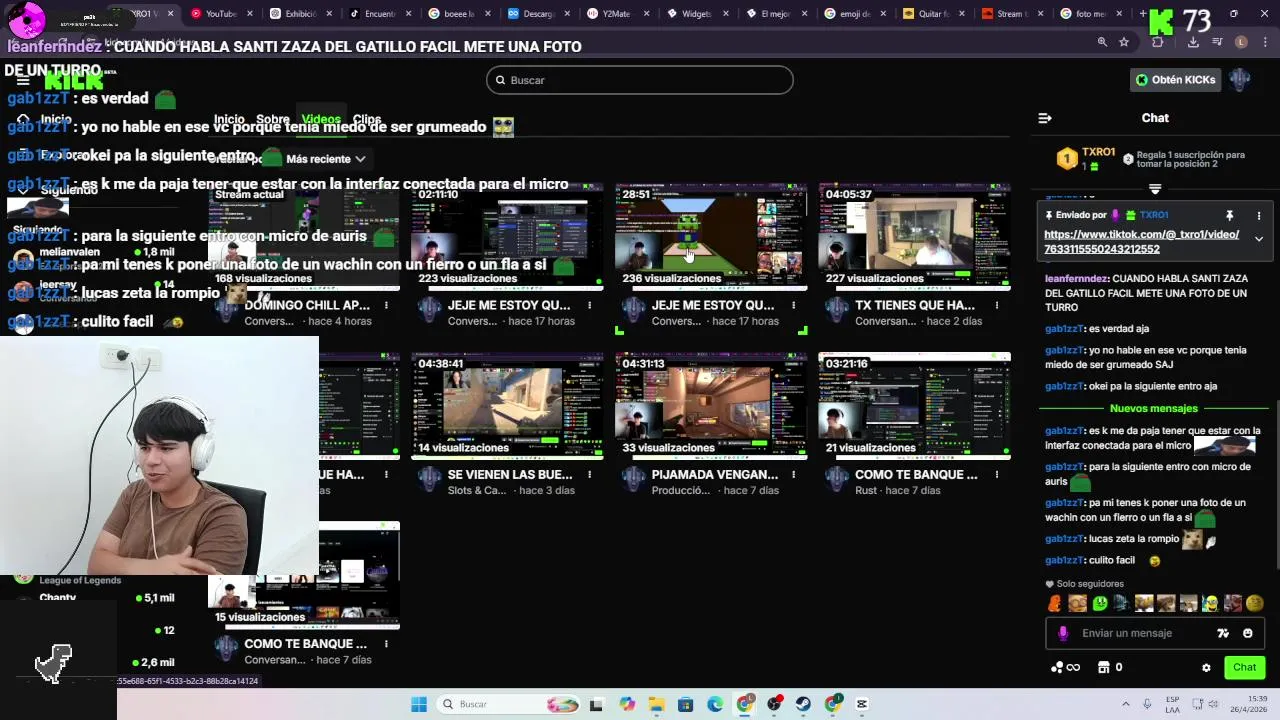Click the purple microphone badge in chat input
Image resolution: width=1280 pixels, height=720 pixels.
[1063, 633]
